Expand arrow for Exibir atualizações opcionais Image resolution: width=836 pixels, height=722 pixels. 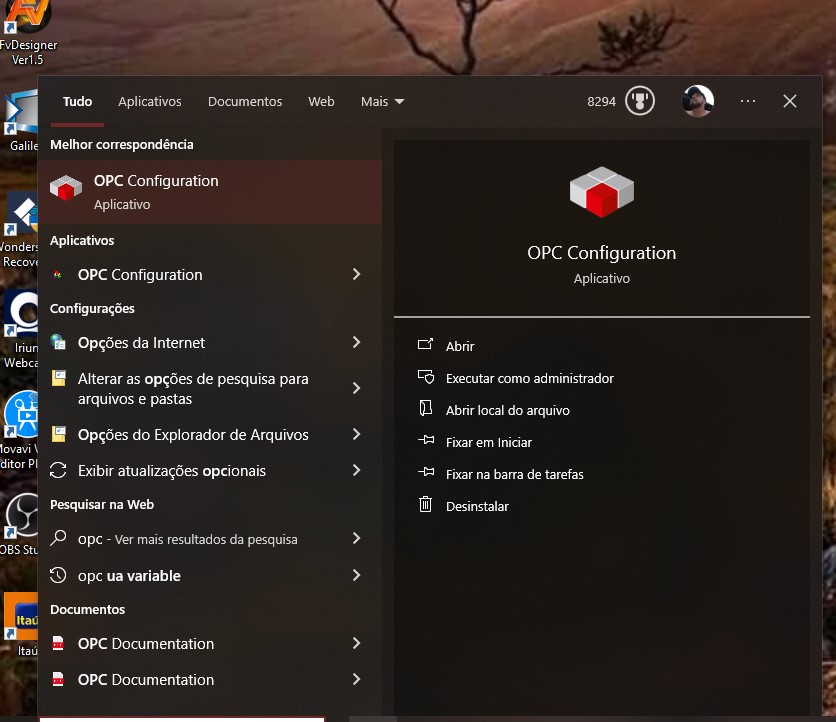tap(357, 471)
